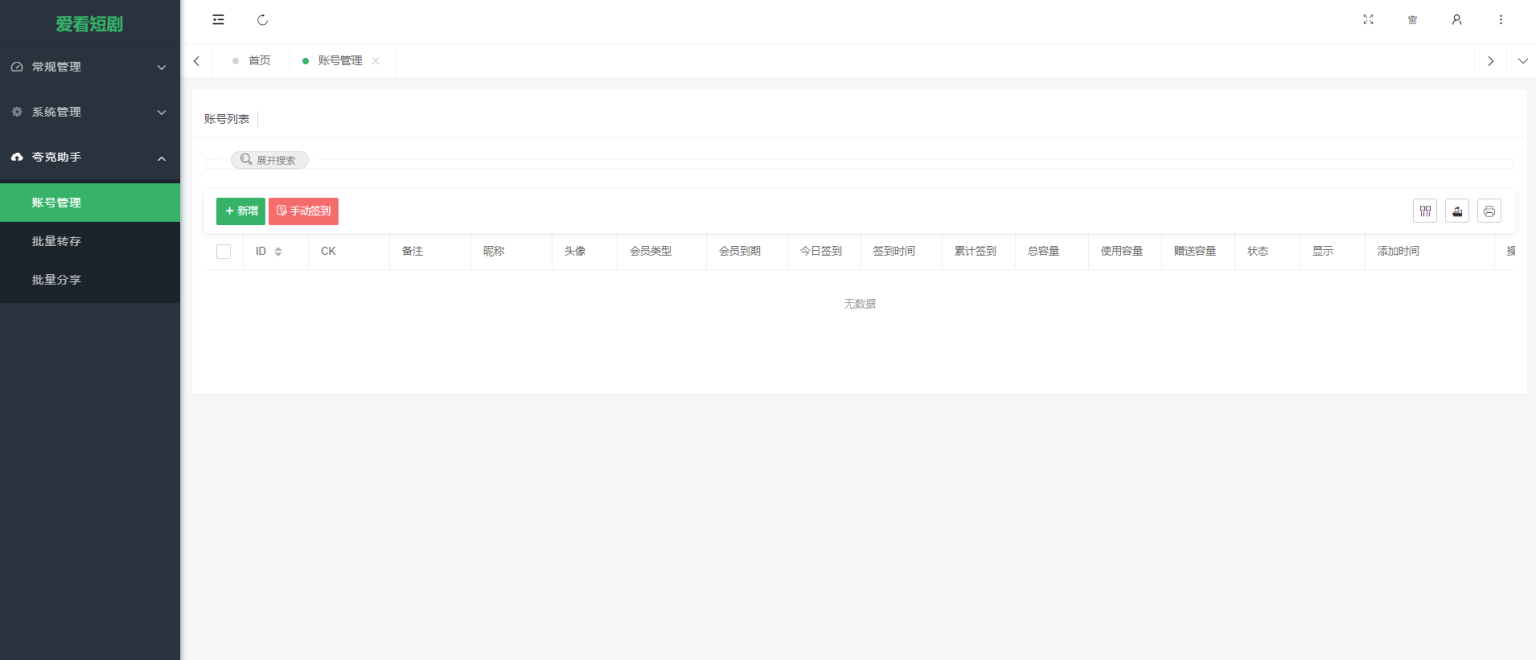Open the more options vertical dots
The width and height of the screenshot is (1536, 660).
1500,20
